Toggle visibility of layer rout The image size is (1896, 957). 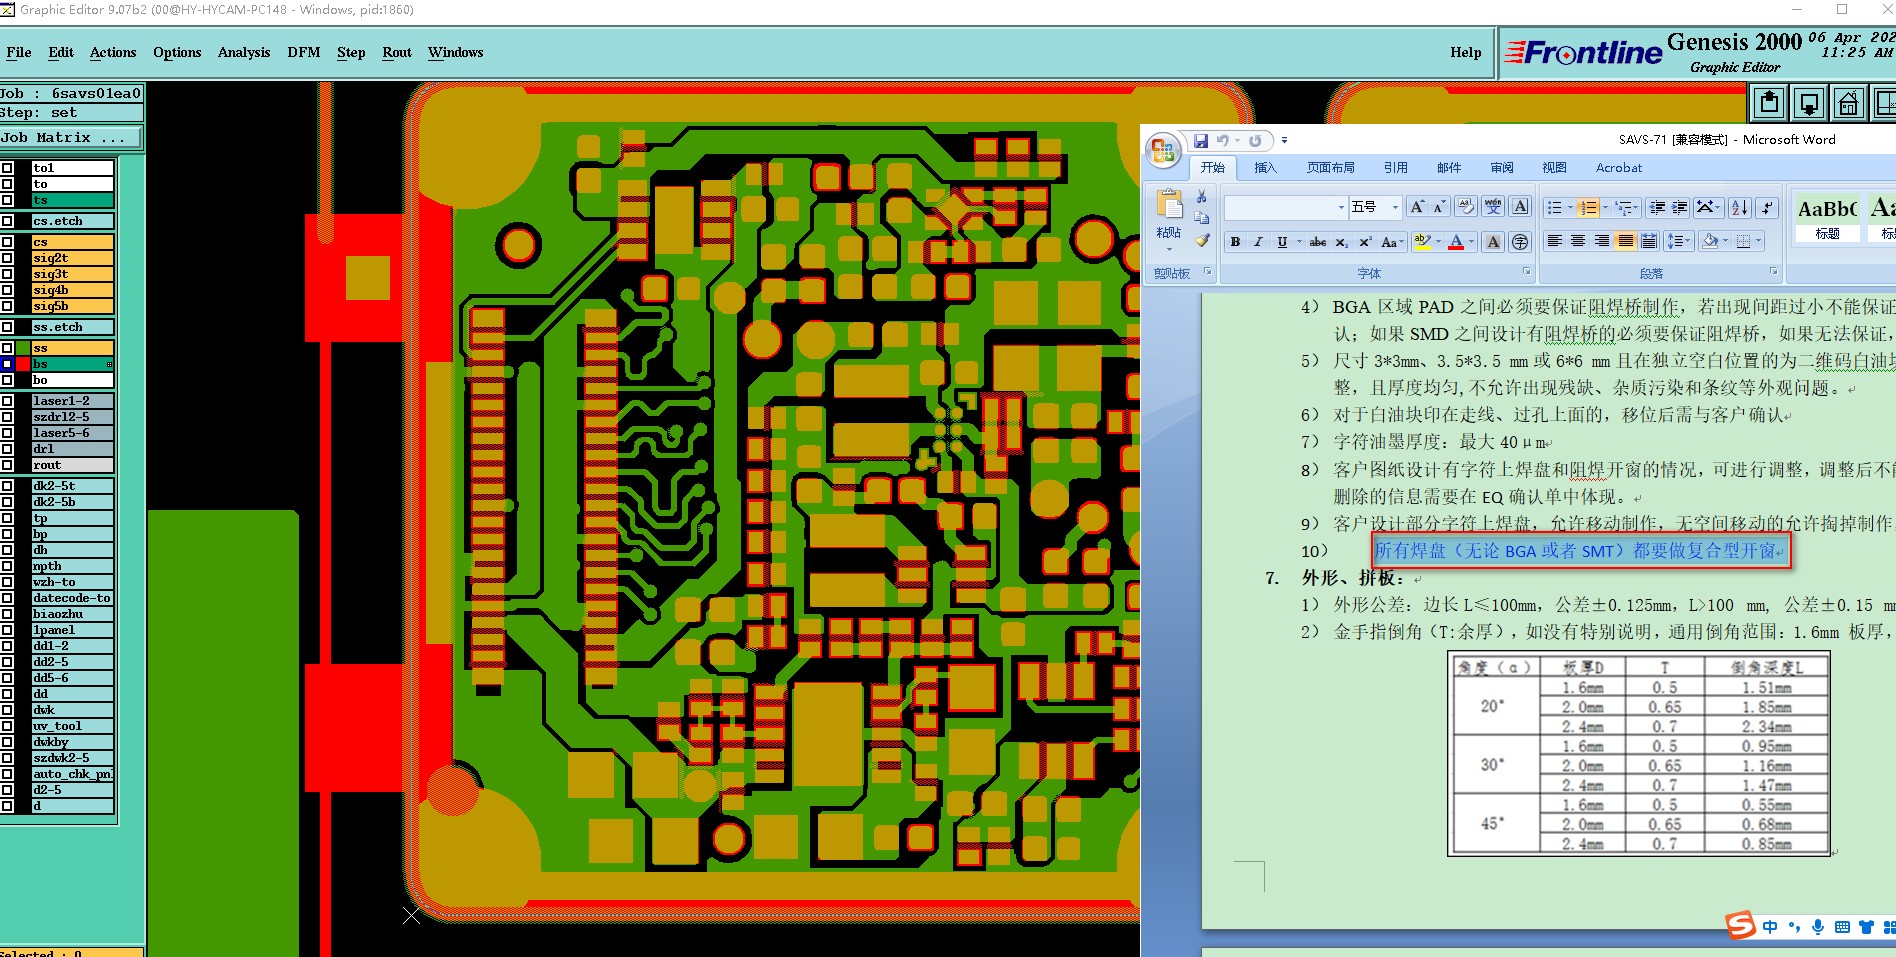7,465
